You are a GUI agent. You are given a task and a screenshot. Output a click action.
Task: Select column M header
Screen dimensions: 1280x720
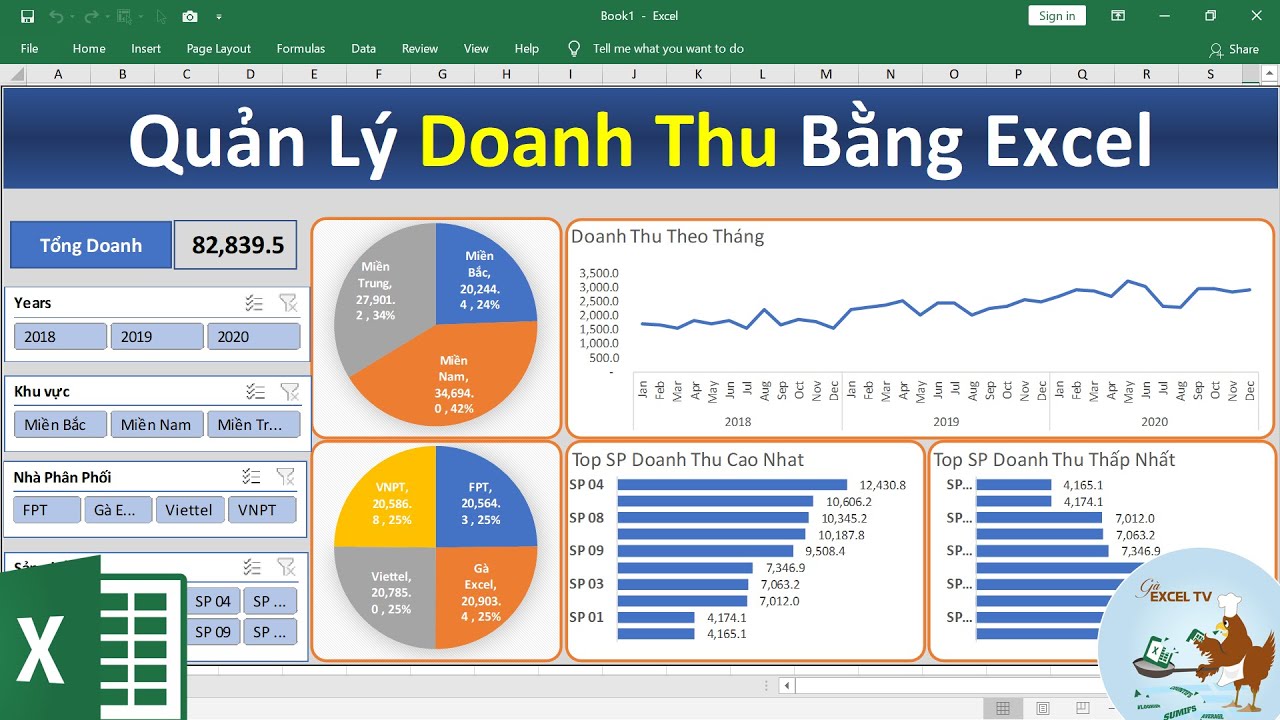(826, 74)
